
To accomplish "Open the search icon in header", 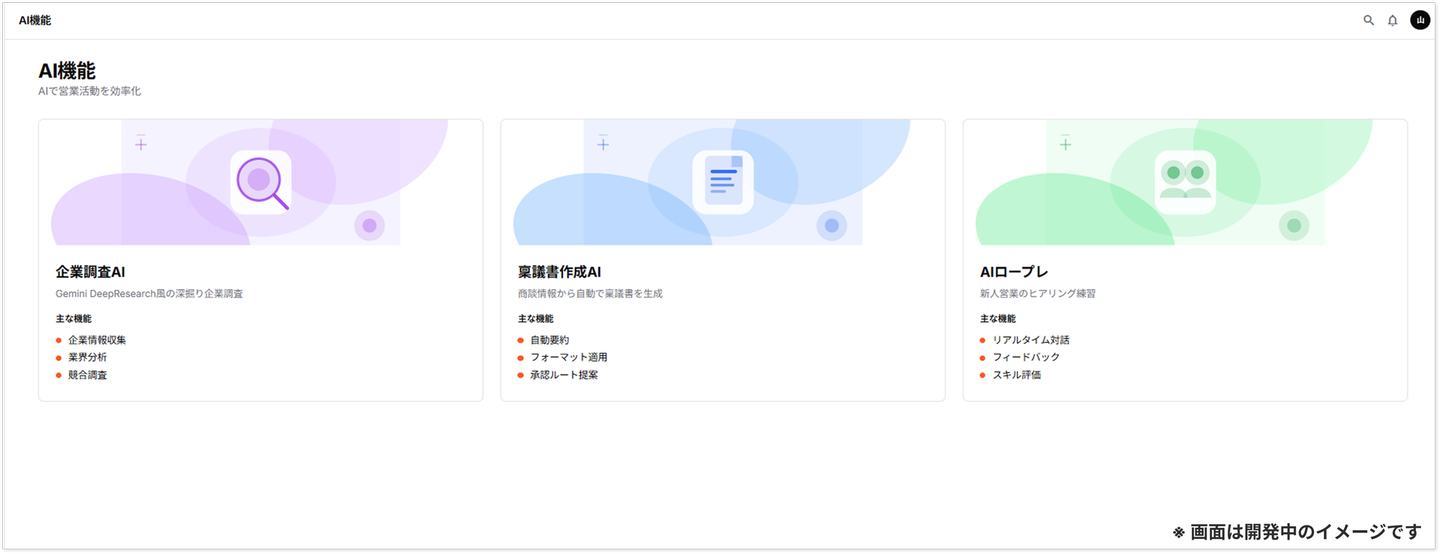I will click(x=1369, y=20).
